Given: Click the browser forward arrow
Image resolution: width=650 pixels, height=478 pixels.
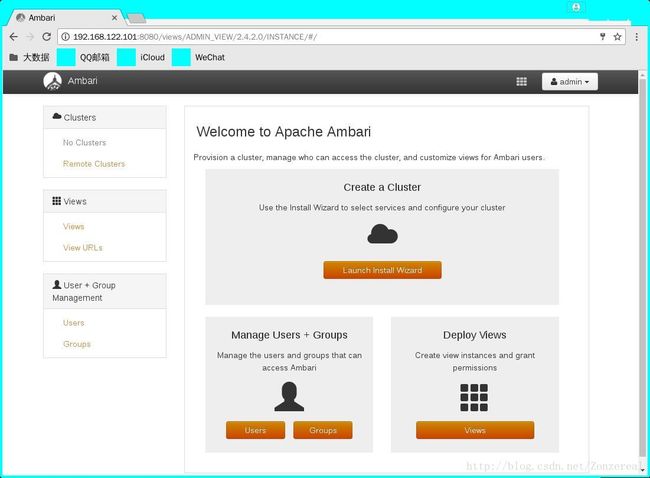Looking at the screenshot, I should pyautogui.click(x=30, y=37).
